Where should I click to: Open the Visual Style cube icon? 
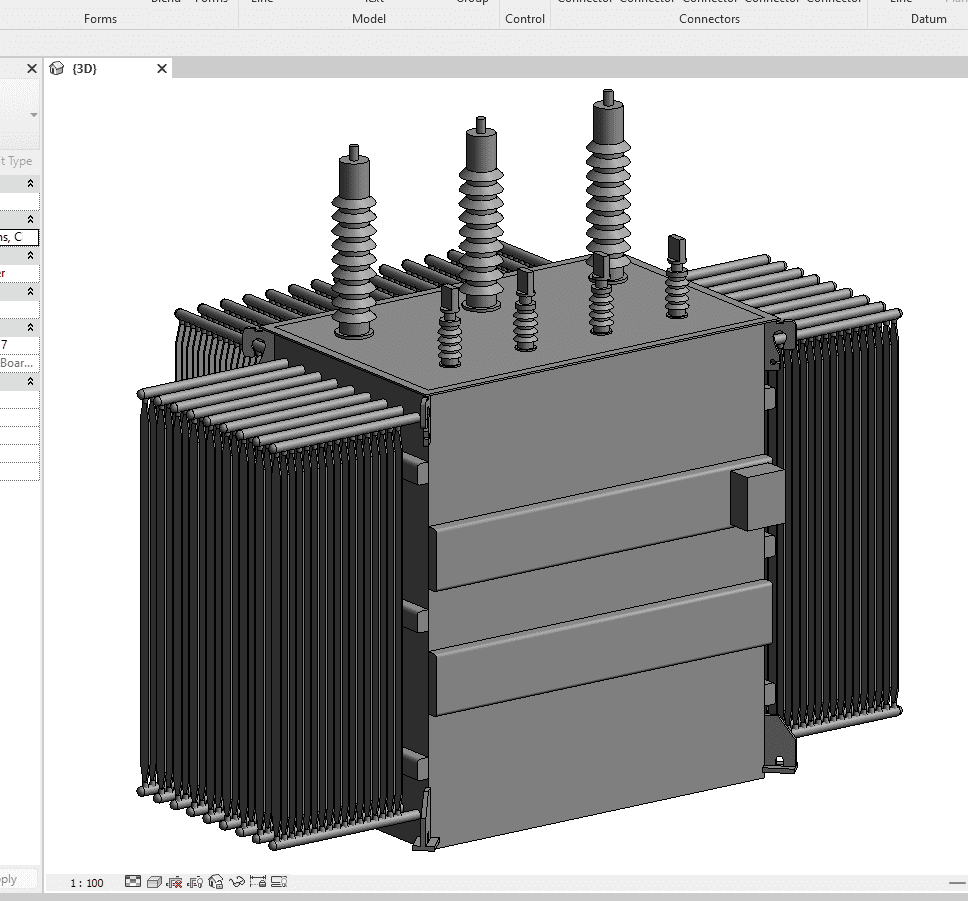(x=154, y=881)
